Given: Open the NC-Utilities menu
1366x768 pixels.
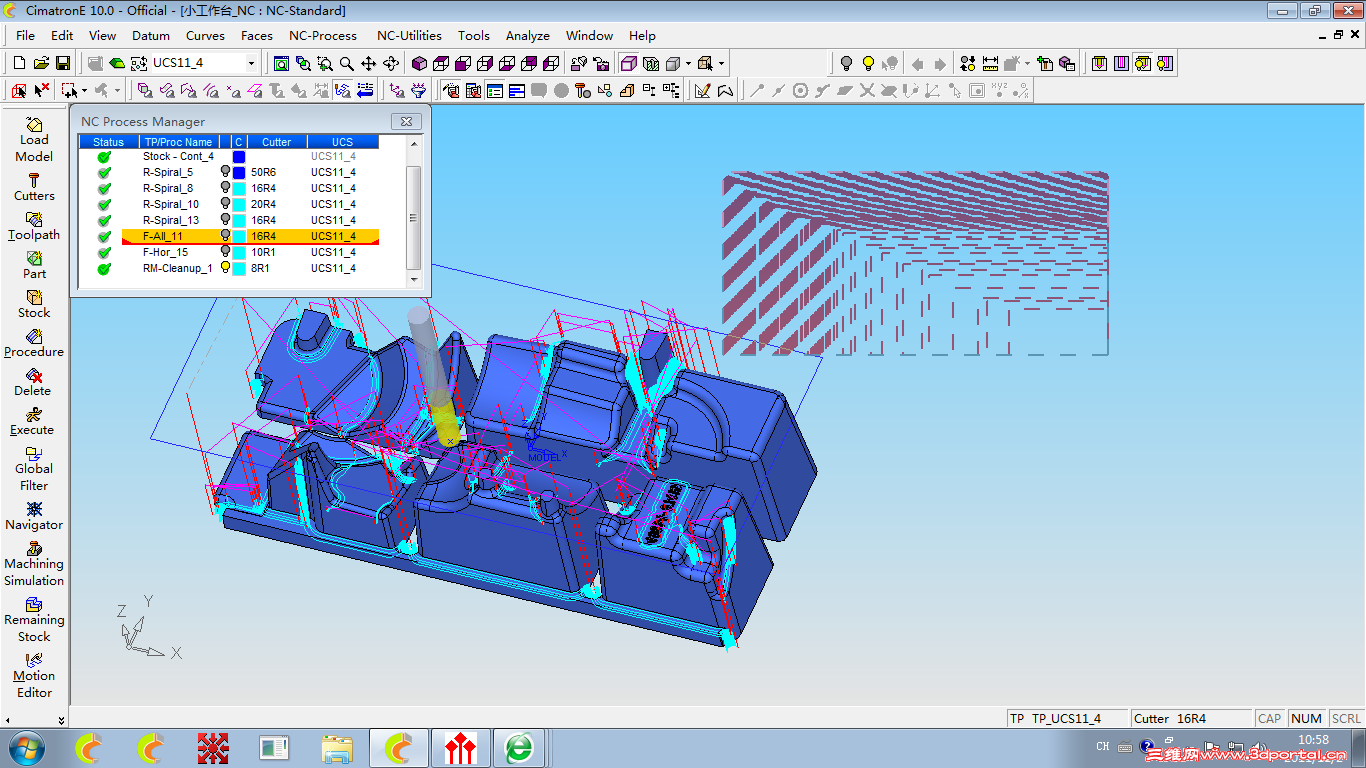Looking at the screenshot, I should 409,35.
